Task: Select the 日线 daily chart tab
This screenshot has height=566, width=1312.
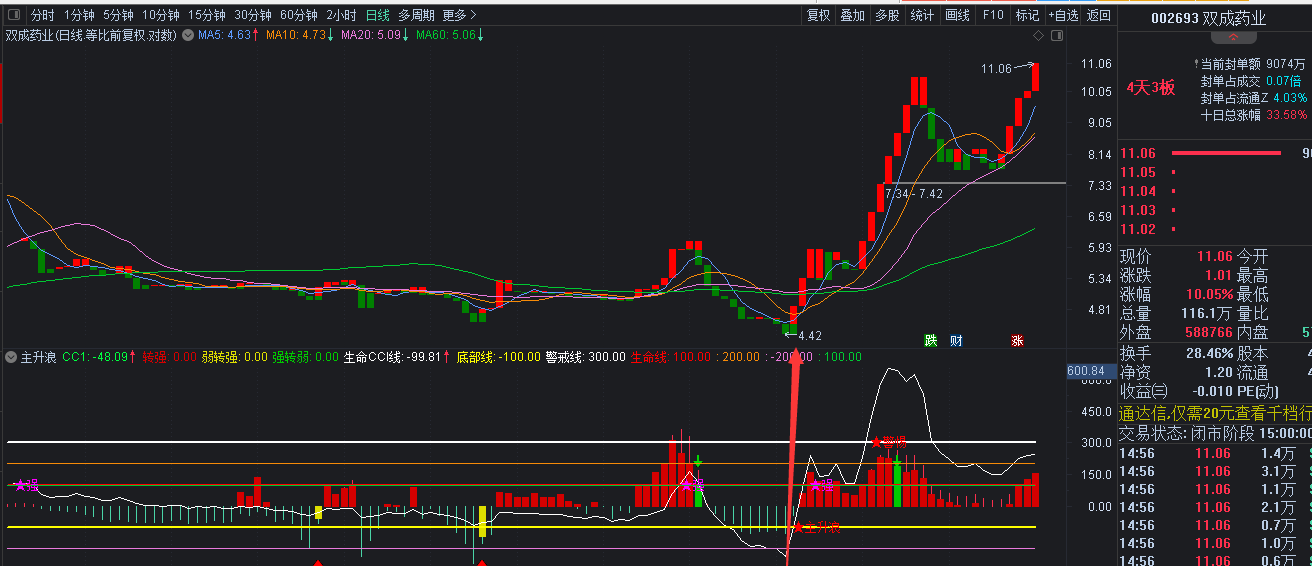Action: (377, 15)
